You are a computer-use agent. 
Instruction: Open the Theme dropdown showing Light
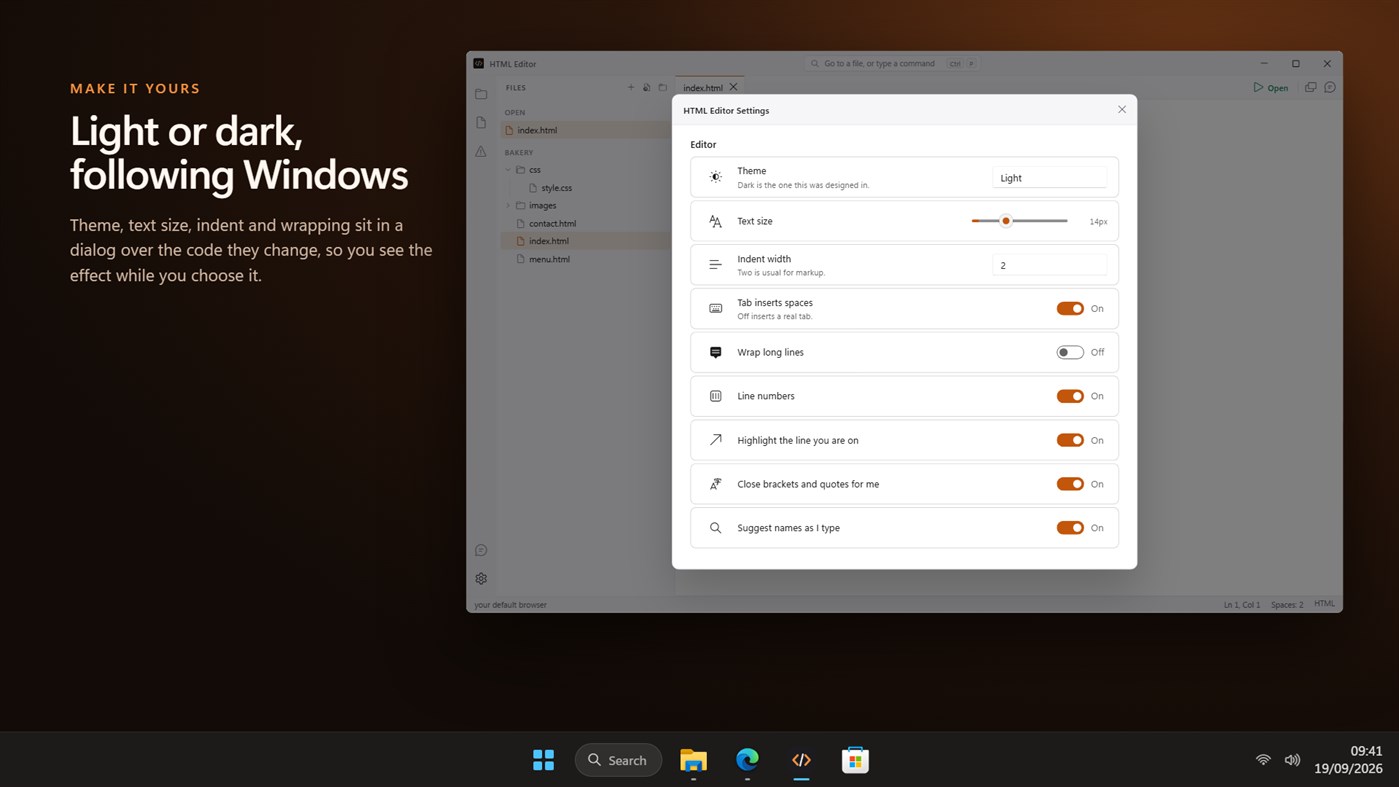[x=1049, y=178]
